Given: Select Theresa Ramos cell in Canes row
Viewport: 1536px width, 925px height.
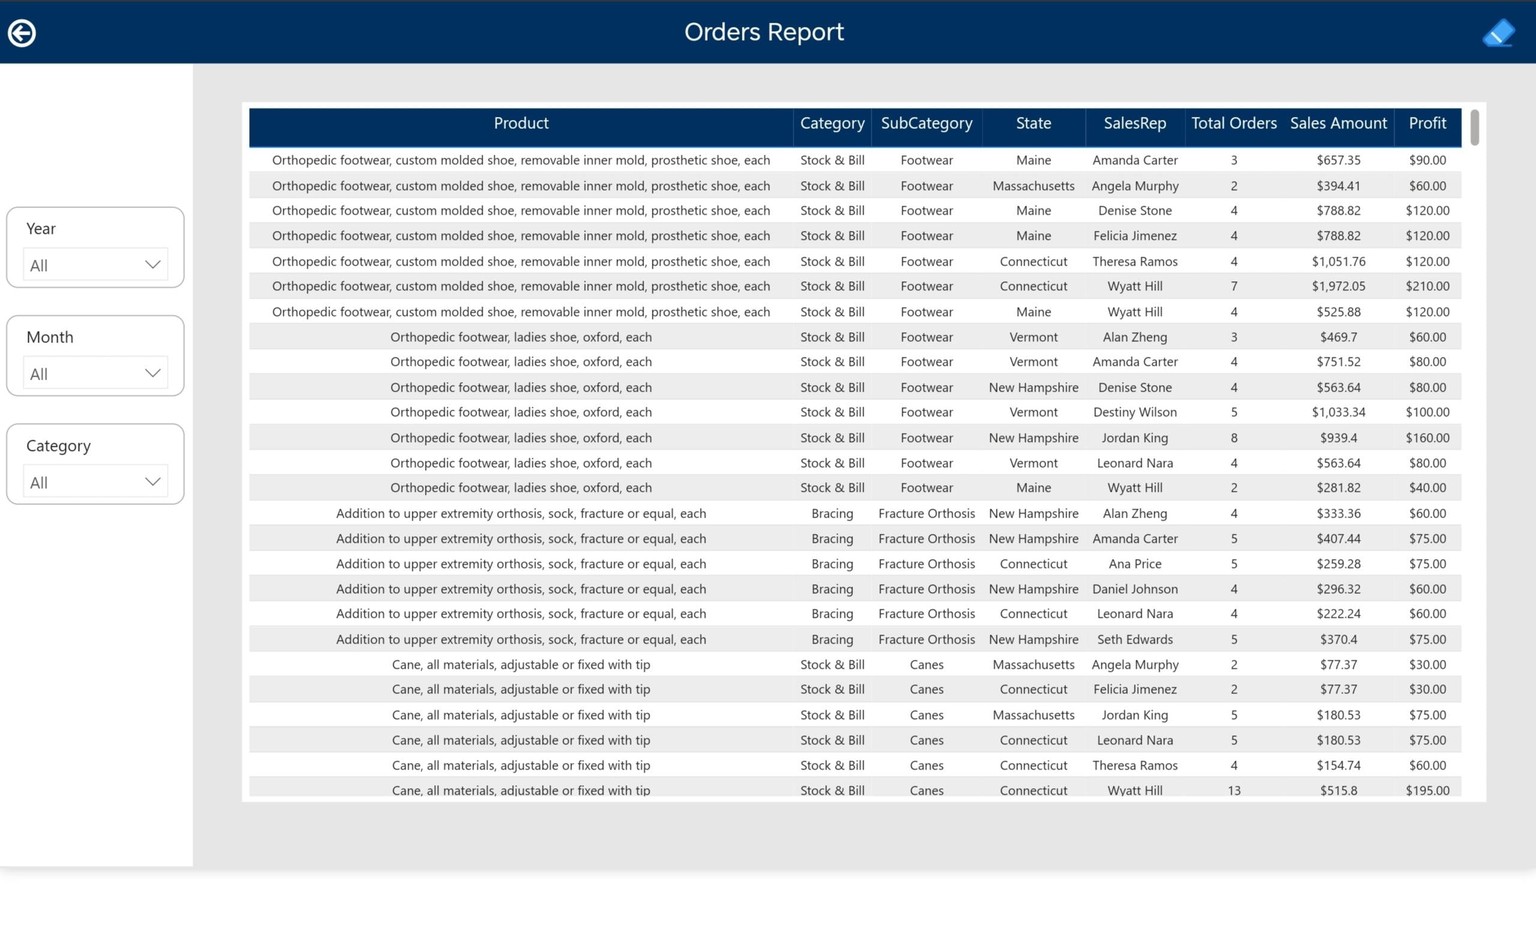Looking at the screenshot, I should pyautogui.click(x=1135, y=765).
